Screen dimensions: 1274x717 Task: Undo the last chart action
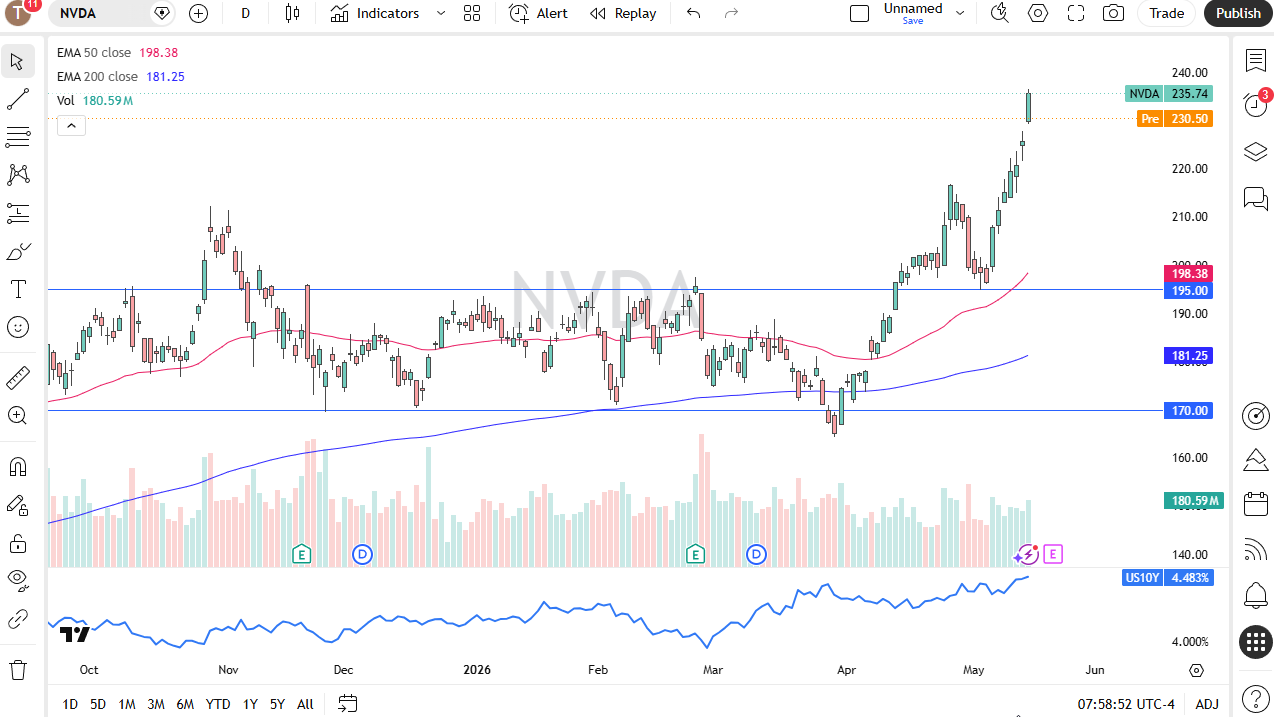[693, 13]
